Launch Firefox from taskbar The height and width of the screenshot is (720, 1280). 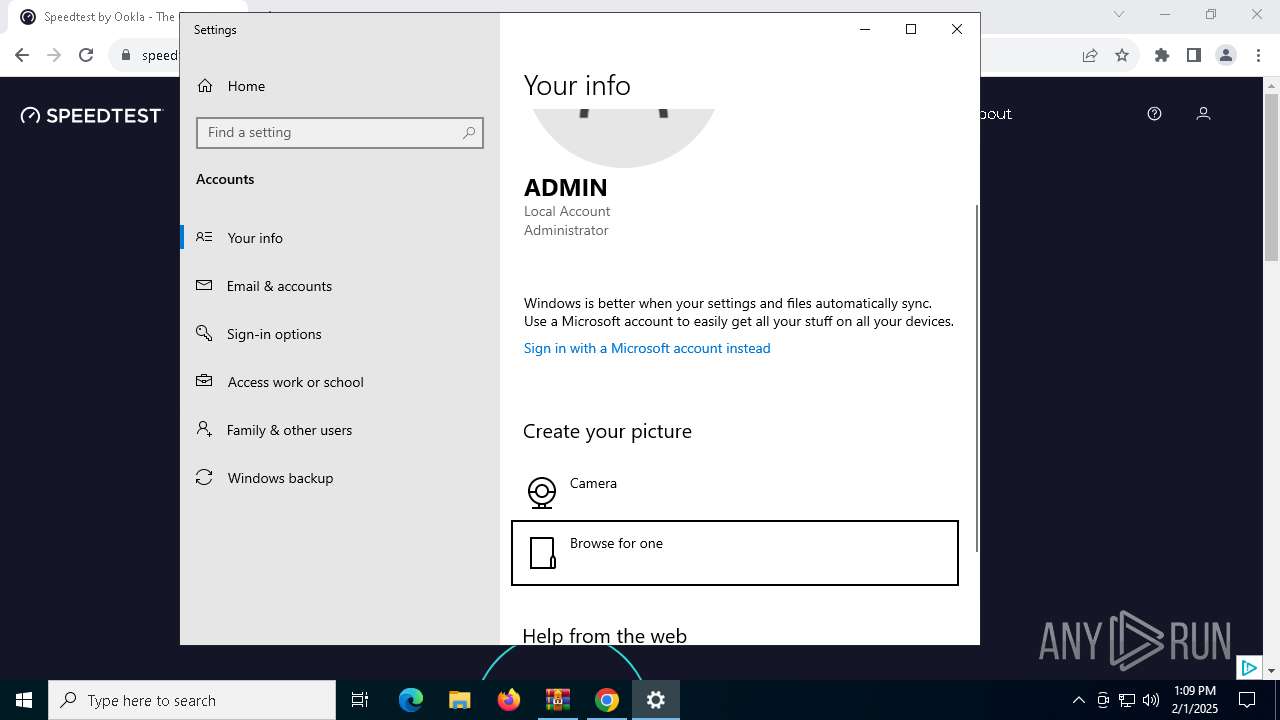[x=508, y=700]
